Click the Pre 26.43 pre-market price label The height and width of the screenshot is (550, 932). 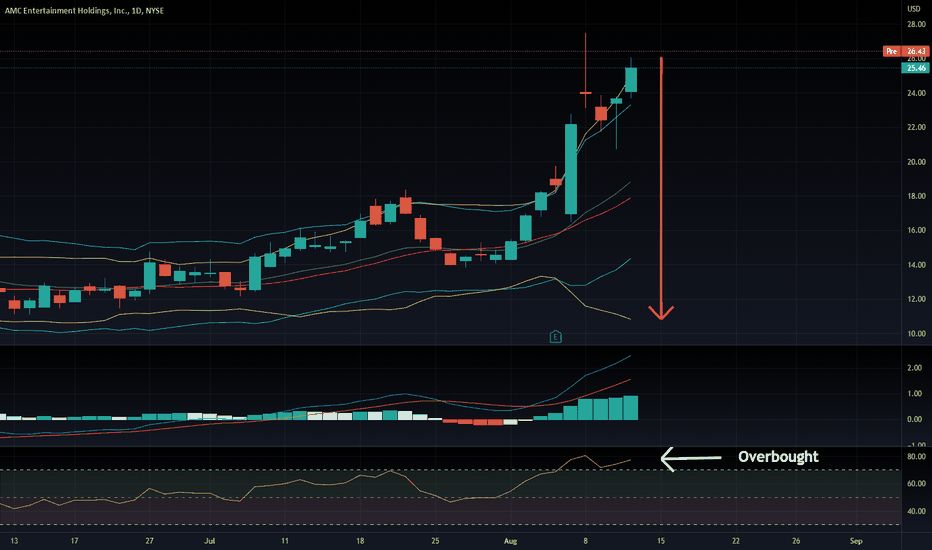coord(906,51)
